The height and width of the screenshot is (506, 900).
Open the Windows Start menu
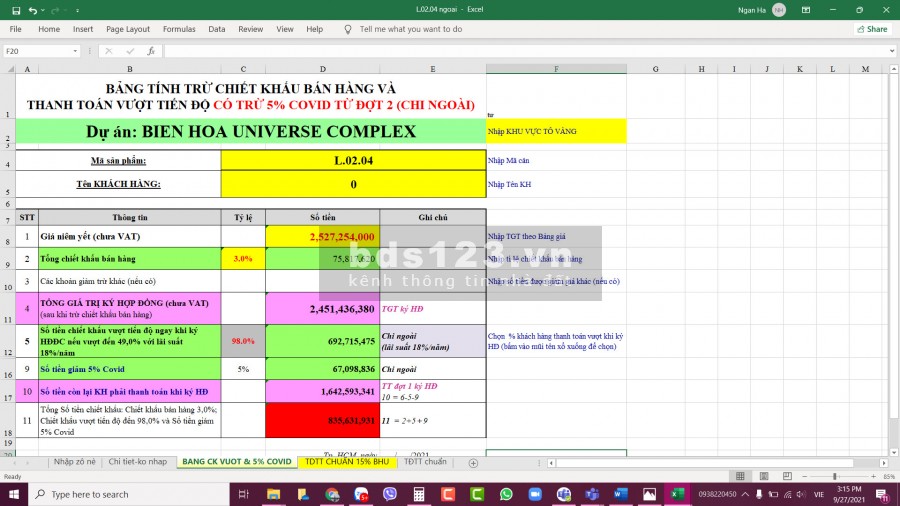14,495
